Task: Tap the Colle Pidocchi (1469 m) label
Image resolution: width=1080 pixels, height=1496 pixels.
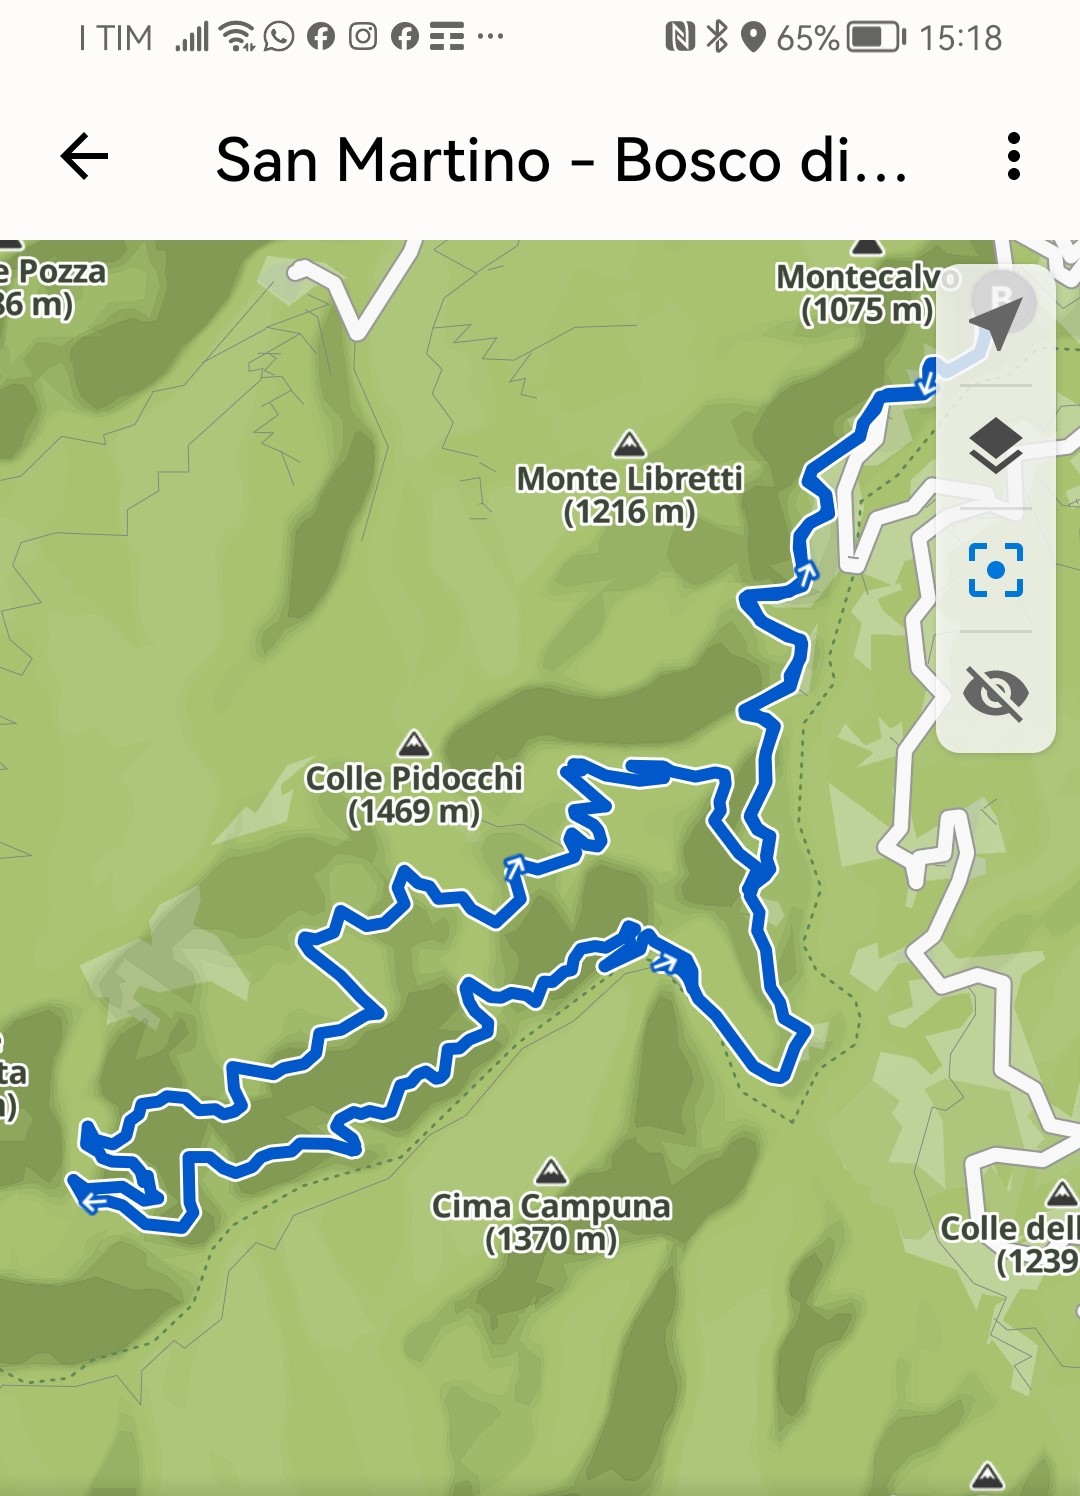Action: [414, 794]
